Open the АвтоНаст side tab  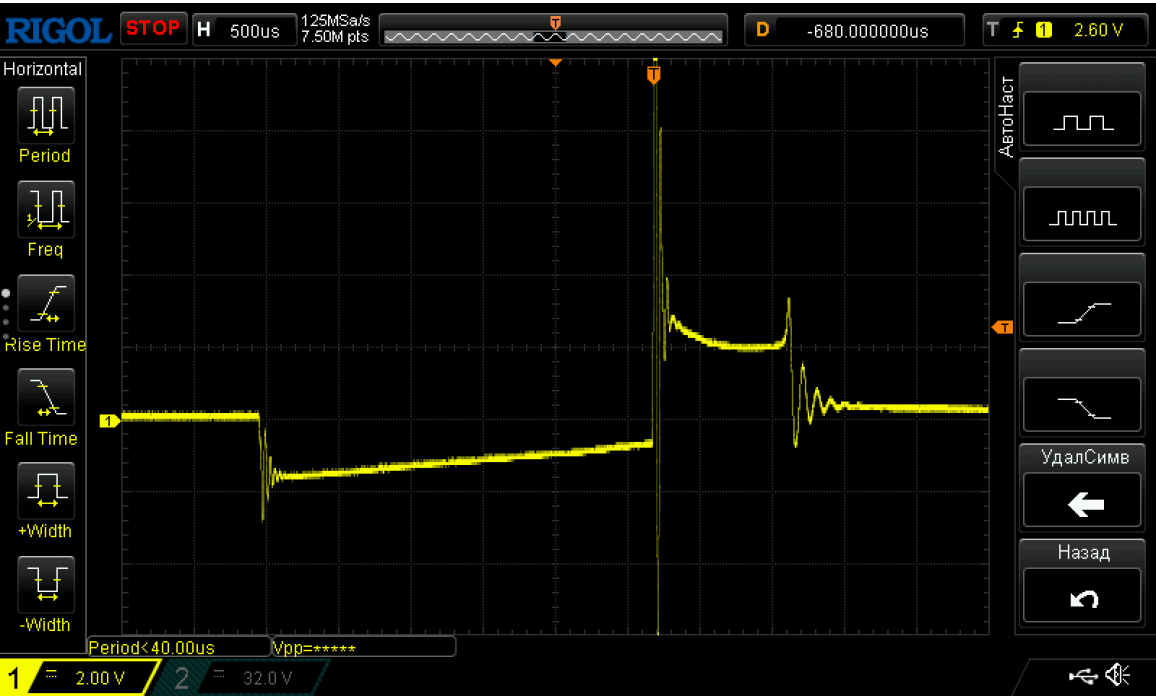[1006, 117]
